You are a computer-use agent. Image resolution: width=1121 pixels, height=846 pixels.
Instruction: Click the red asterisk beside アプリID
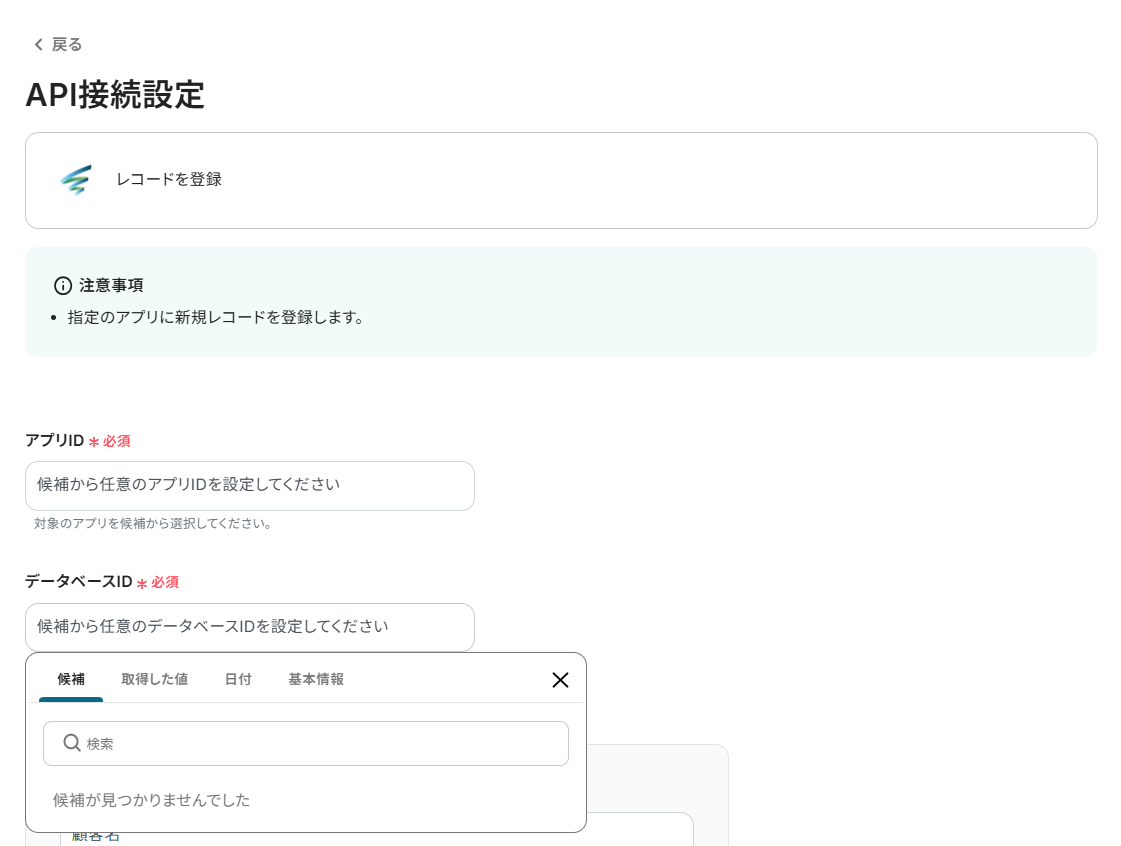[94, 442]
